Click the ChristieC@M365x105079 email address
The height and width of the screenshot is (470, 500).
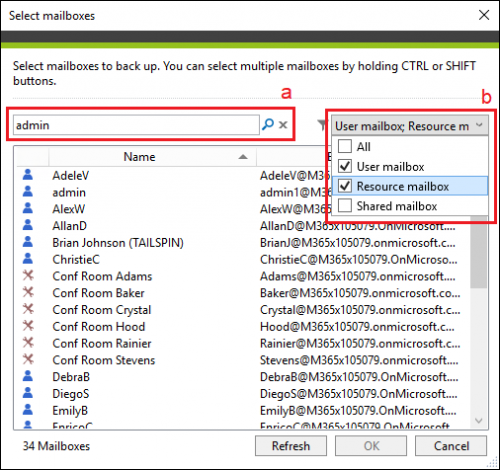359,259
